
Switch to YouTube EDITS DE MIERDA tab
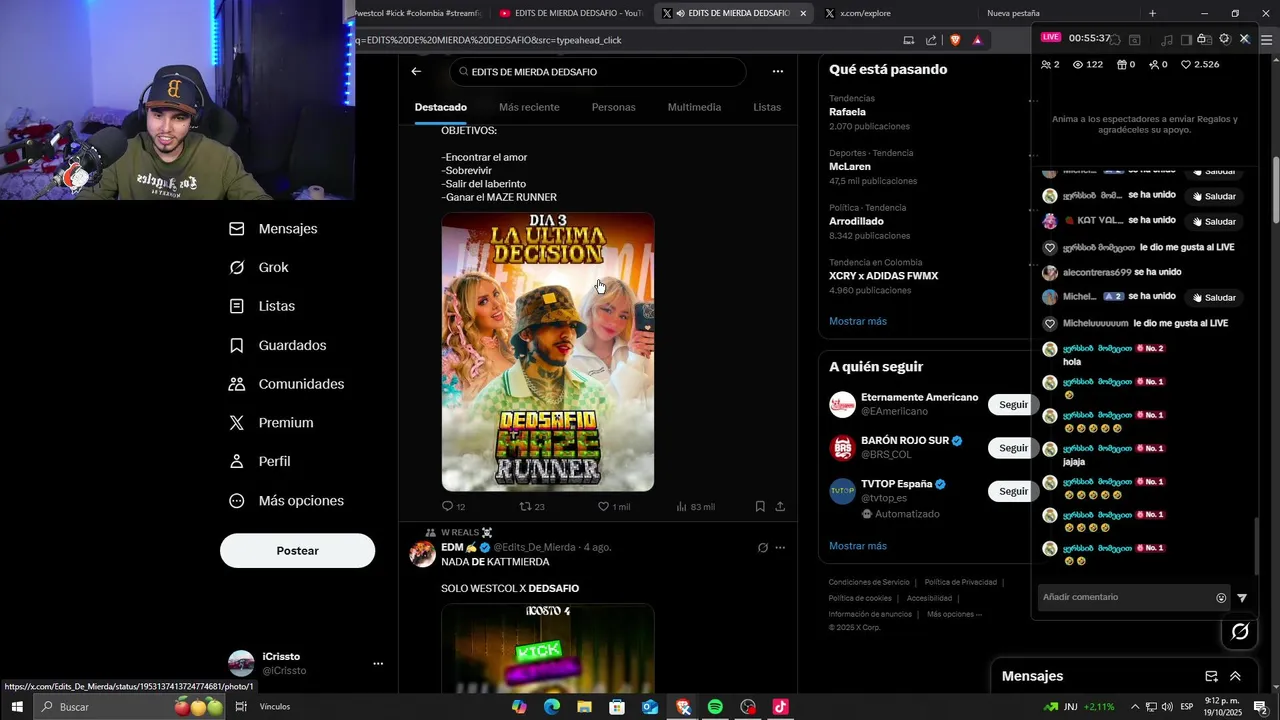(x=572, y=13)
